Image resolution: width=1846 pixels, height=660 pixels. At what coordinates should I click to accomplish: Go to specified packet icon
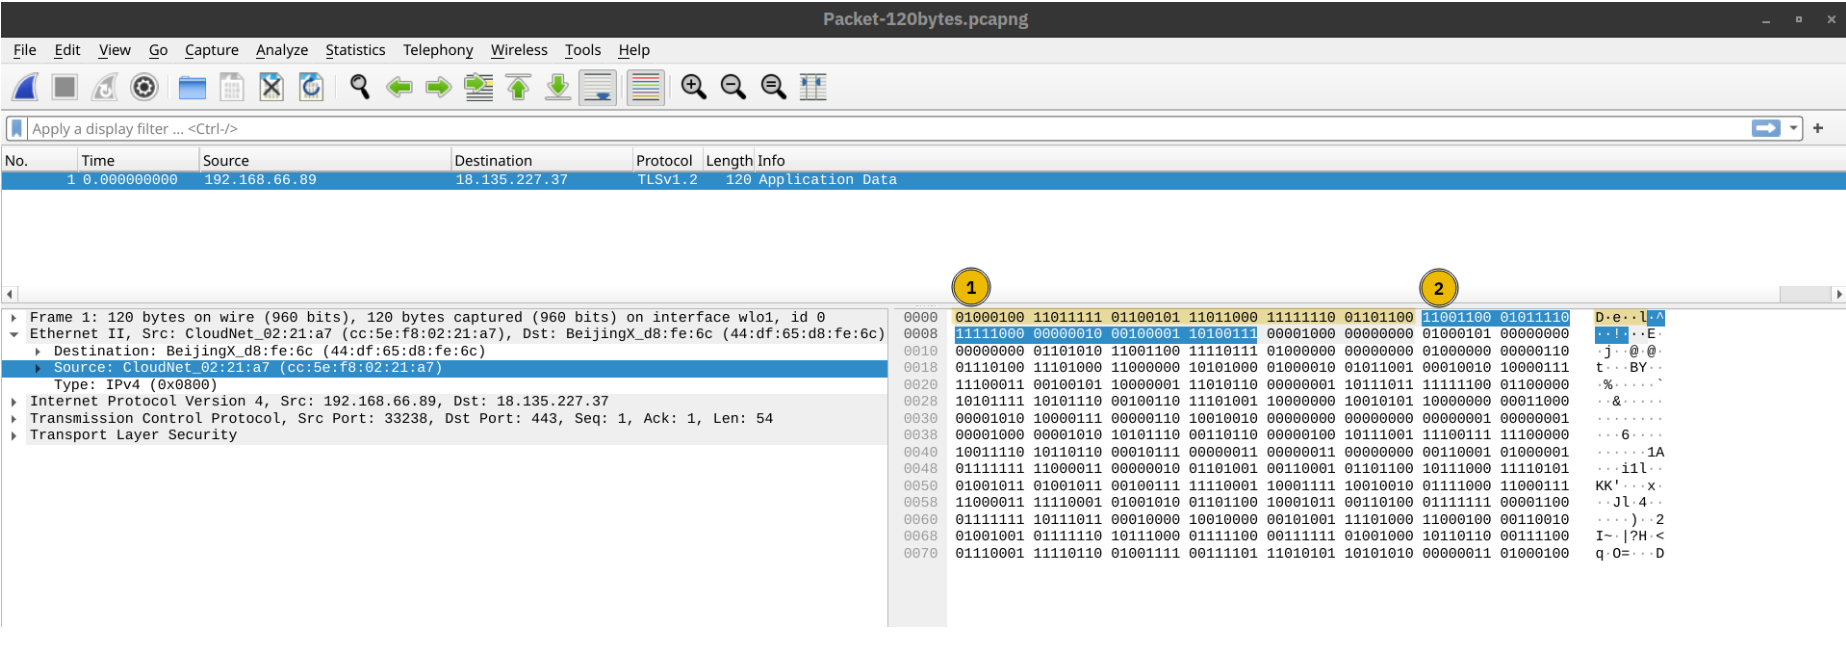coord(479,88)
